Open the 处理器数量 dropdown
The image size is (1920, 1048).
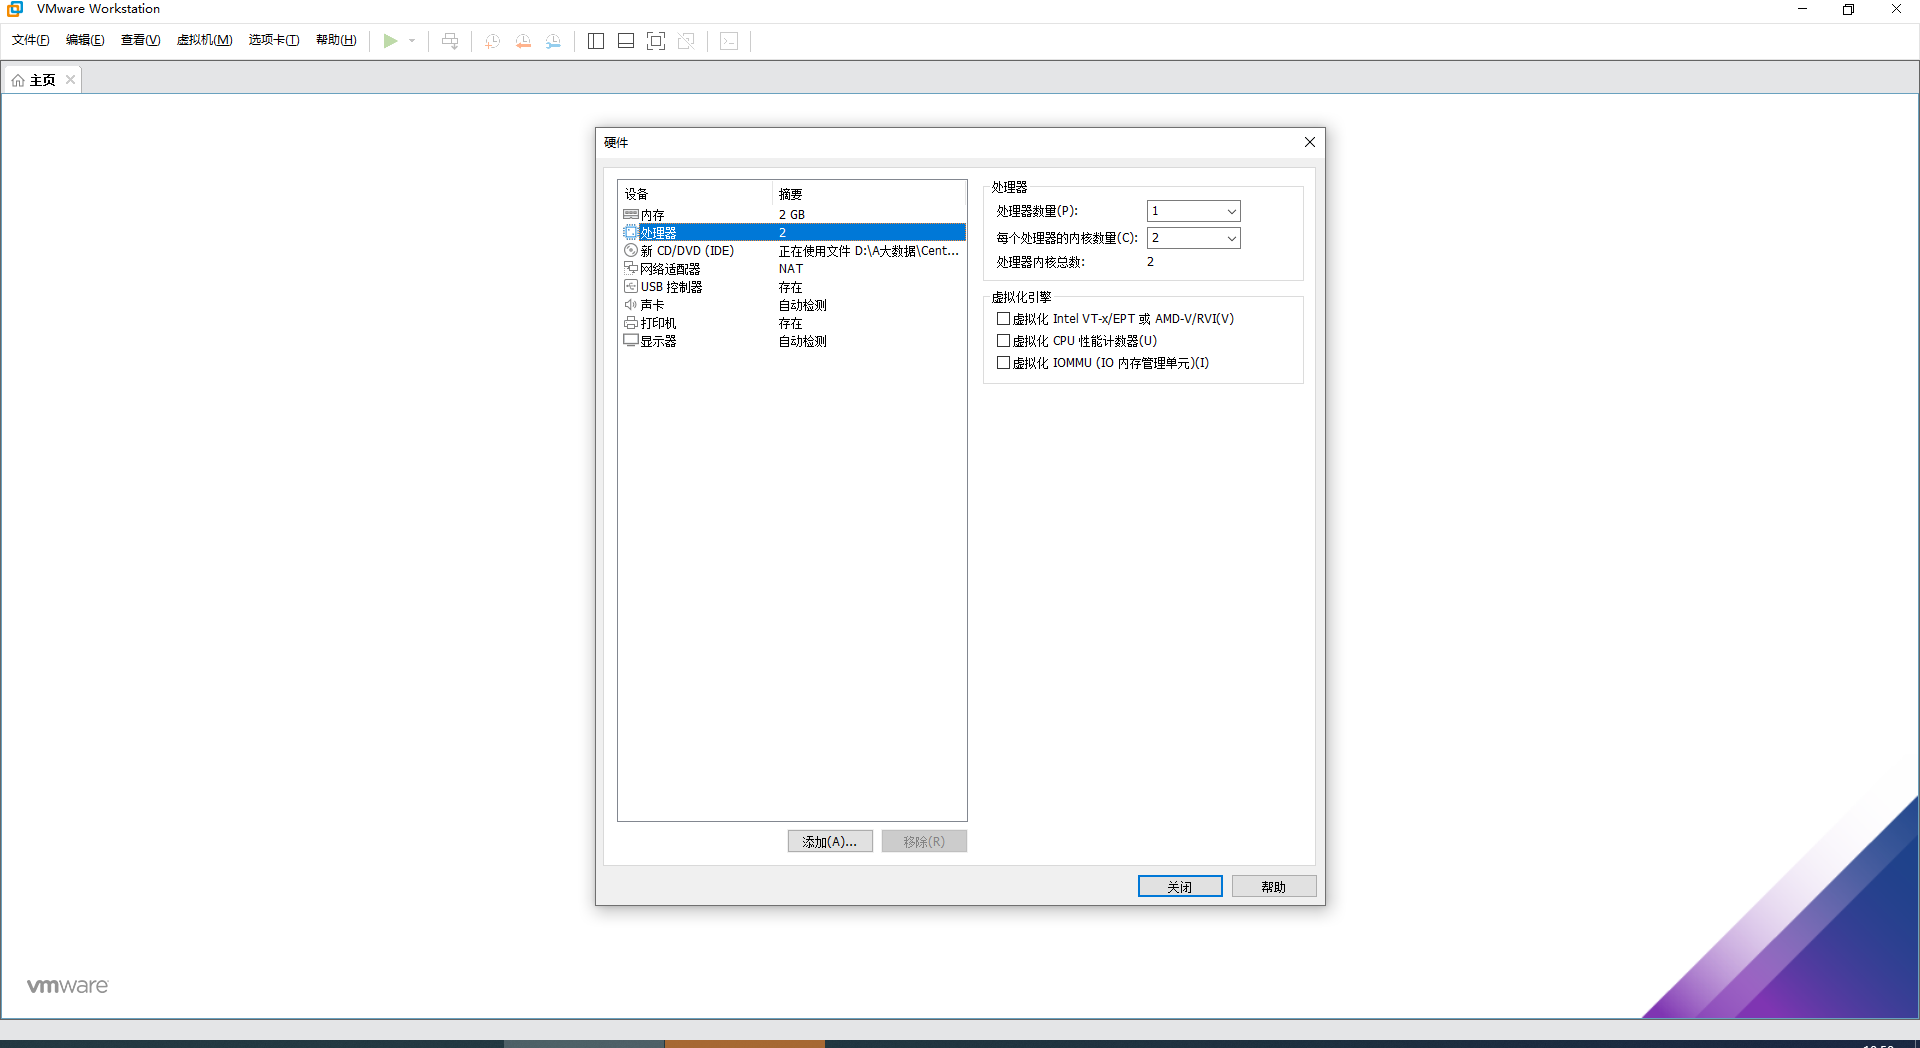click(1194, 211)
